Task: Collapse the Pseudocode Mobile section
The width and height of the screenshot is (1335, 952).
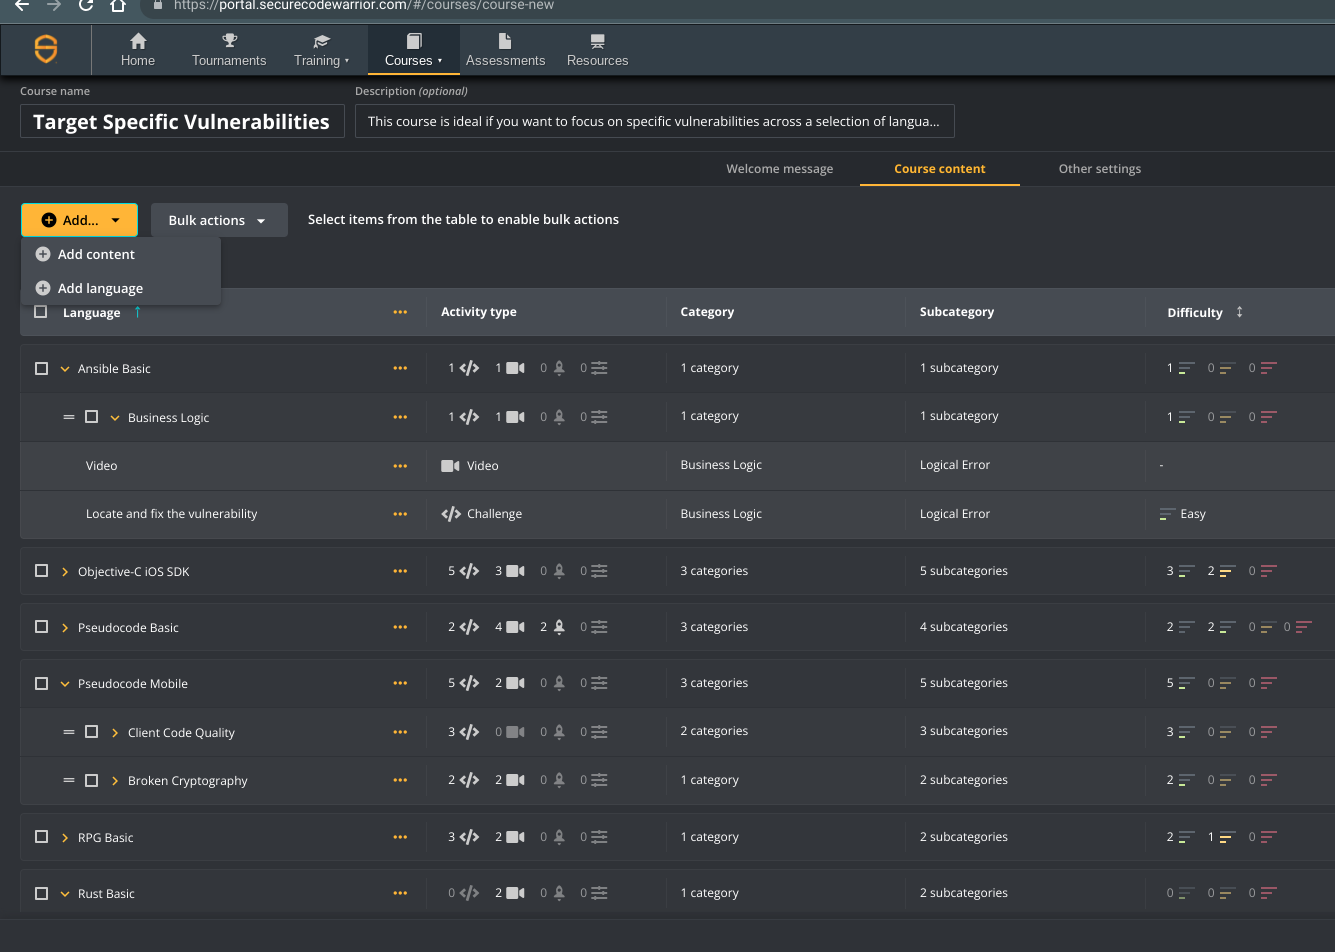Action: point(64,683)
